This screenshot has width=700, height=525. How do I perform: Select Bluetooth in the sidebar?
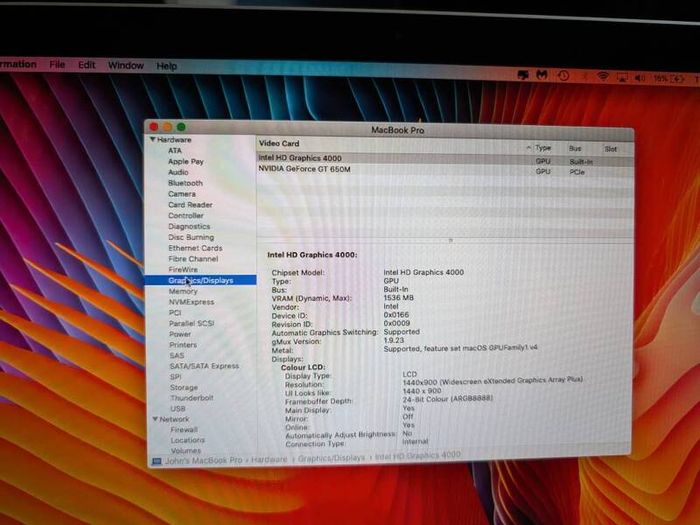[185, 183]
